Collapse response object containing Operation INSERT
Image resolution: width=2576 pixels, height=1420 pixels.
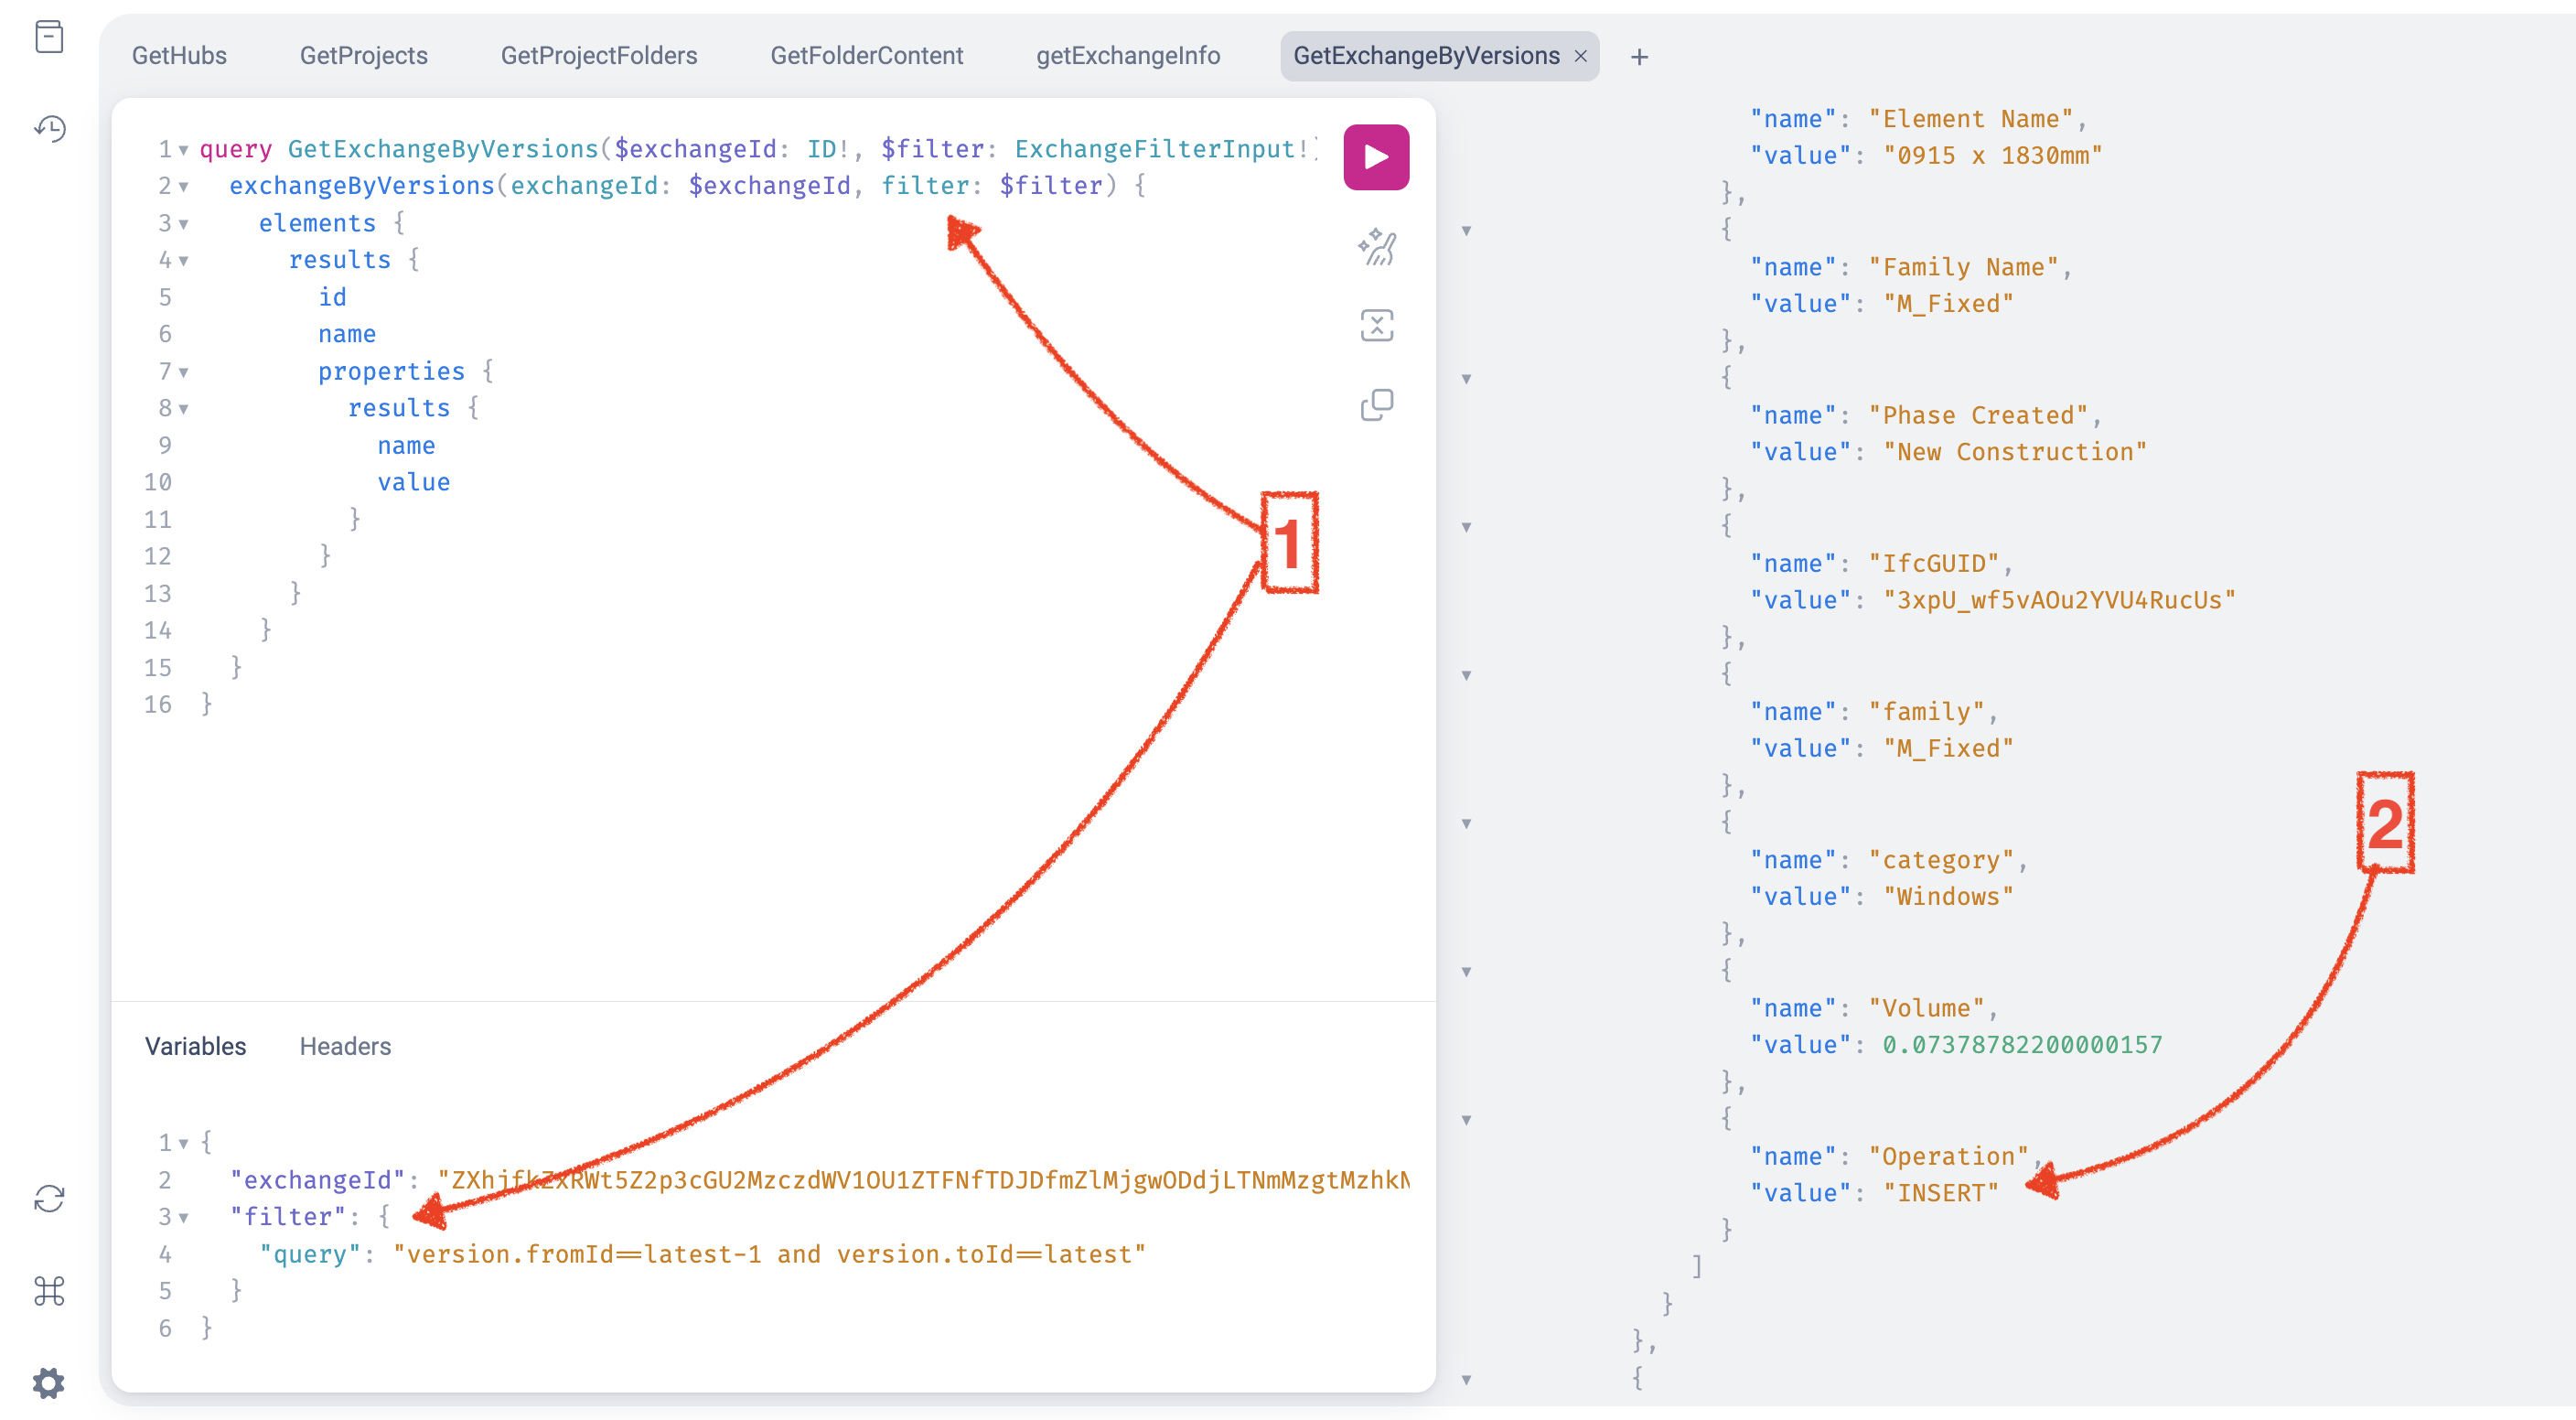point(1466,1119)
